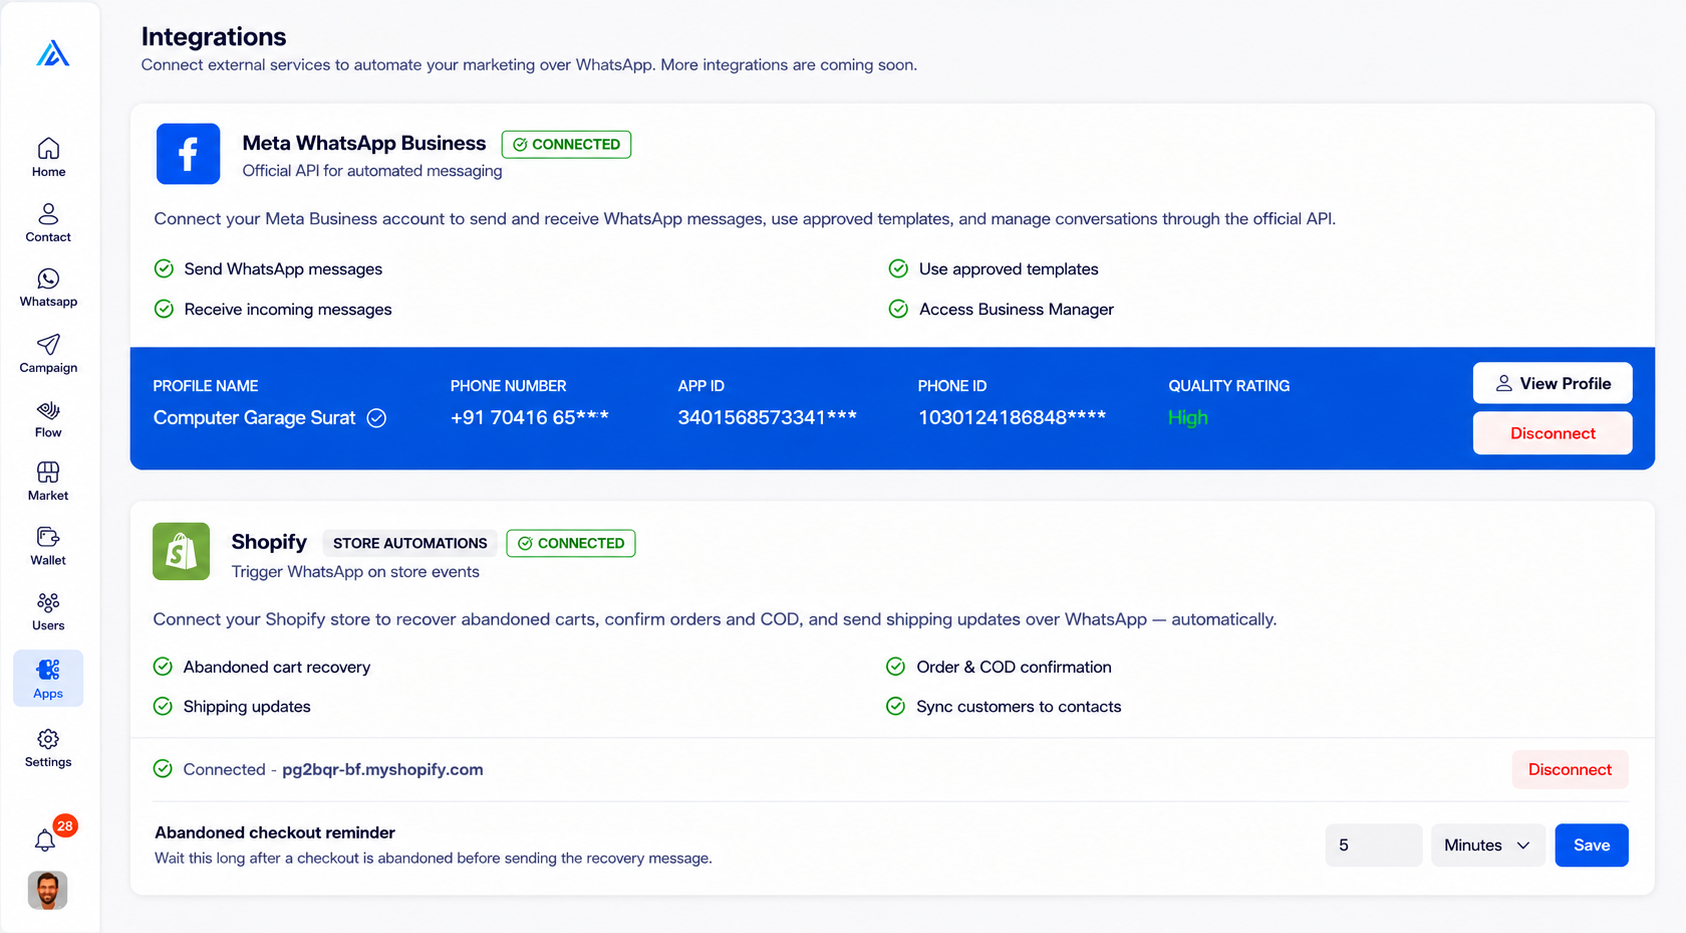The height and width of the screenshot is (933, 1686).
Task: Click check icon next to Abandoned cart recovery
Action: 163,667
